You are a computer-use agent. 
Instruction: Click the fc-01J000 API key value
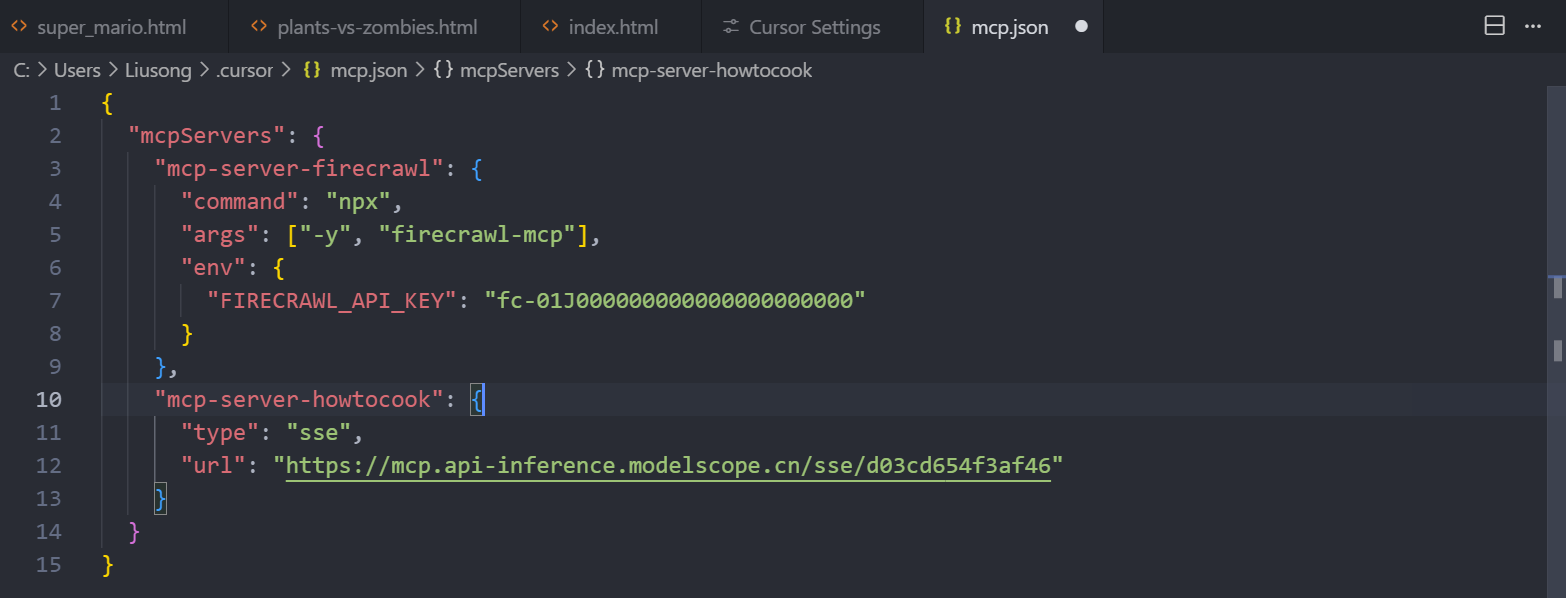(x=674, y=300)
